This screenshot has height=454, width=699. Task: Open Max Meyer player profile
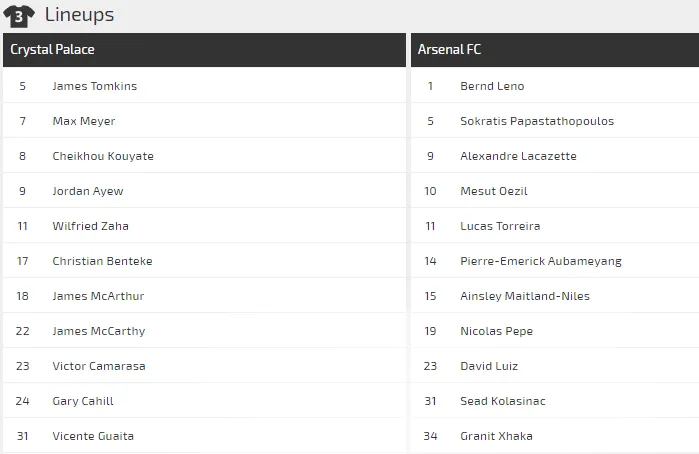coord(84,121)
